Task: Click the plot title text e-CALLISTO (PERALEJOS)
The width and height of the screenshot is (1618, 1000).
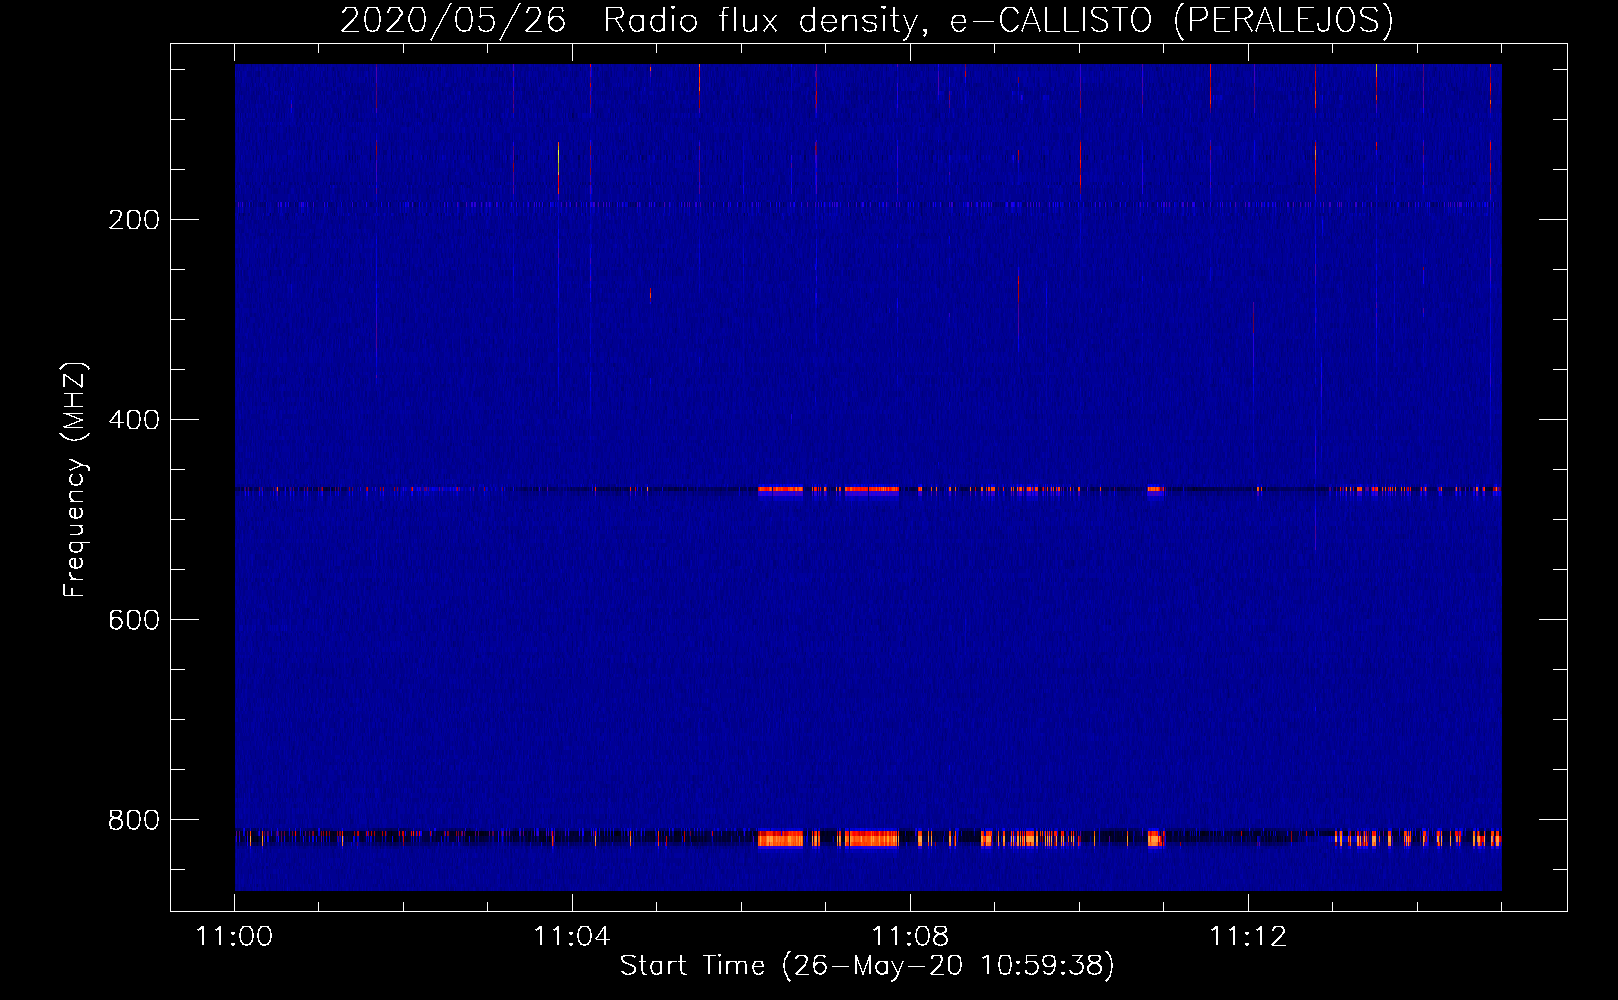Action: (x=1171, y=20)
